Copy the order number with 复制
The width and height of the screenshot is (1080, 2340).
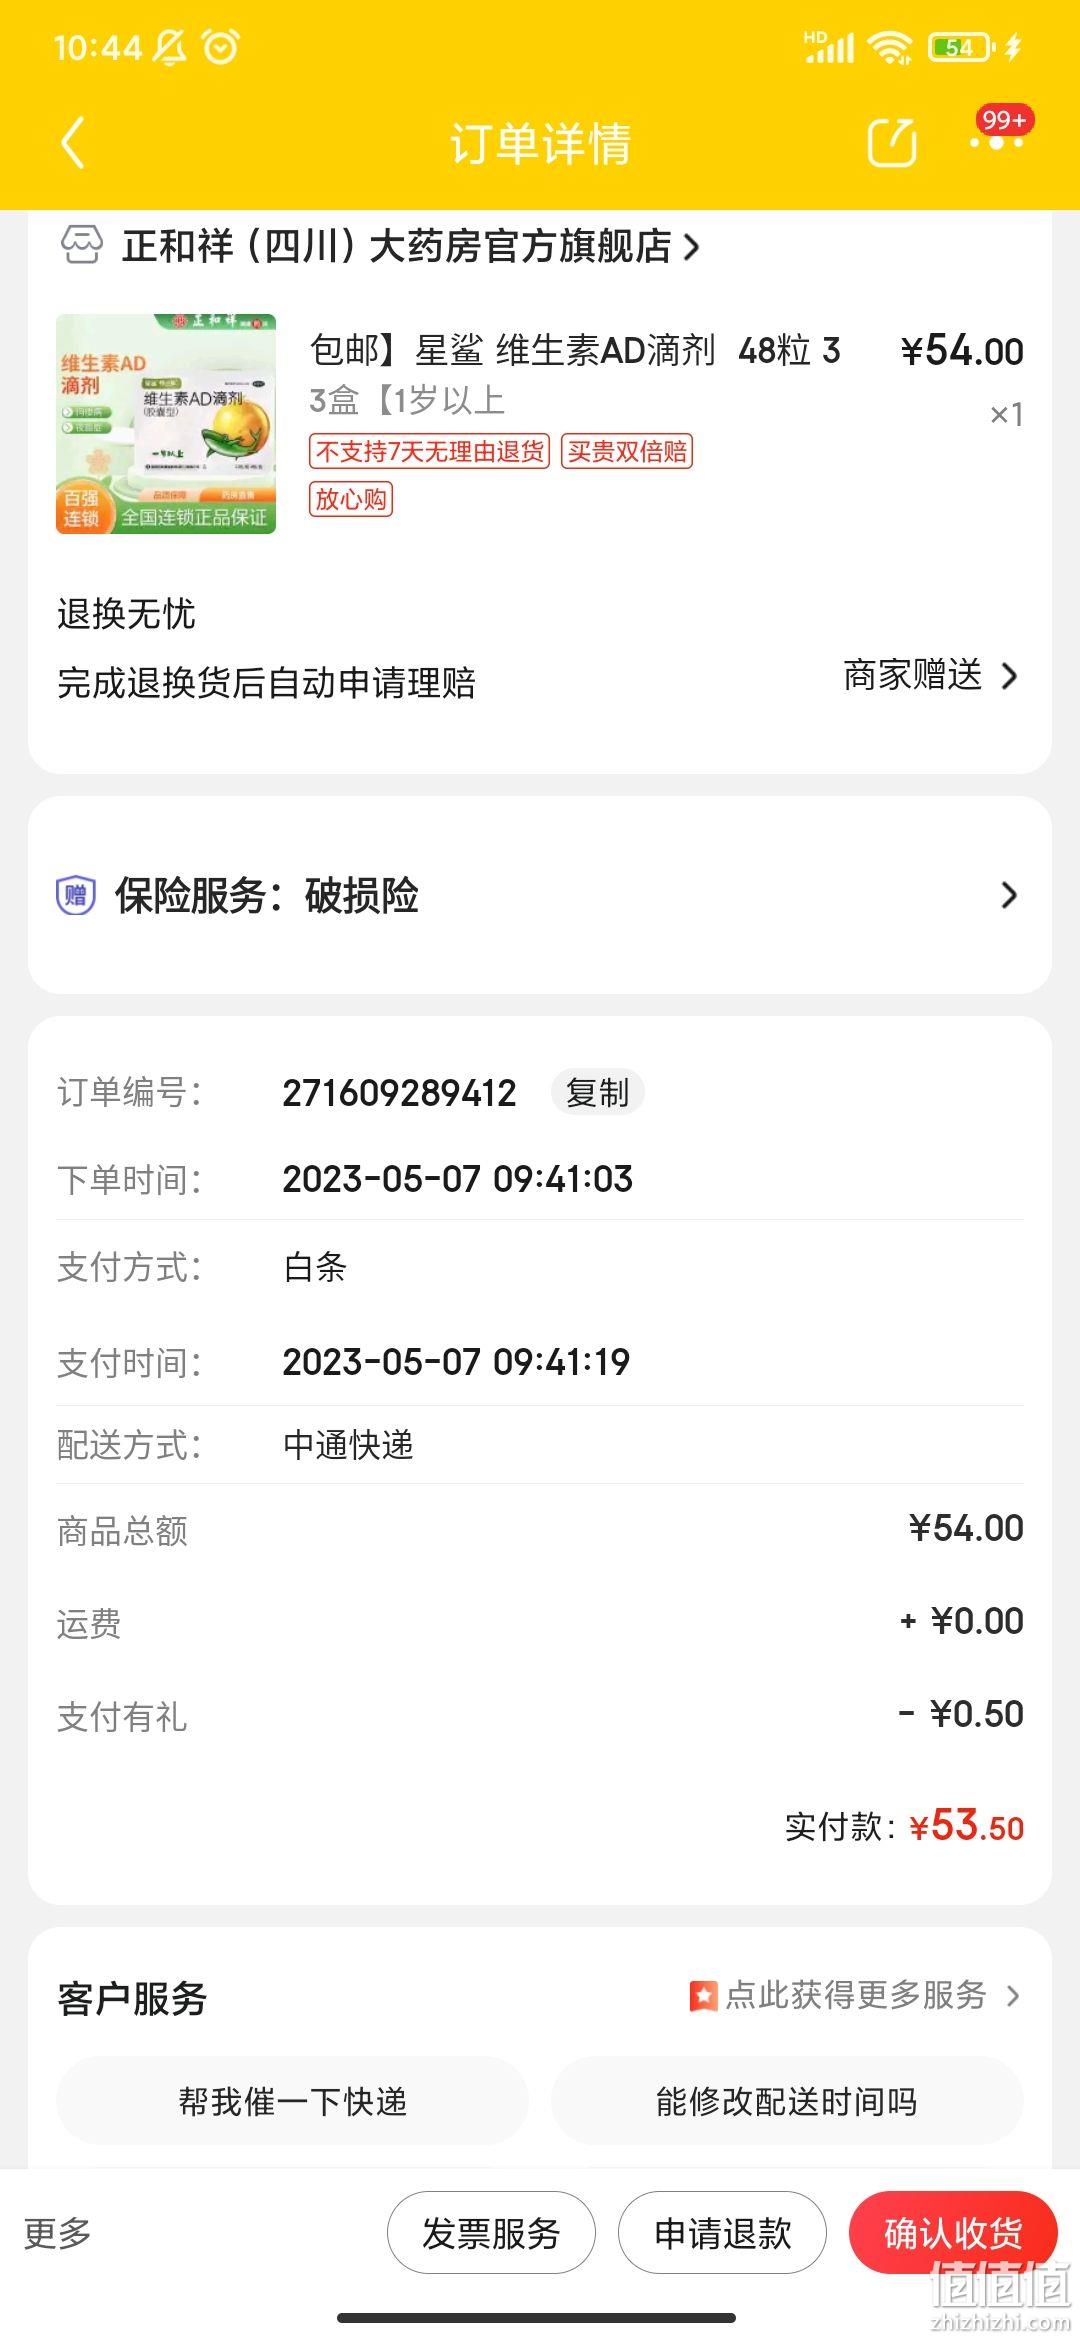pyautogui.click(x=598, y=1092)
